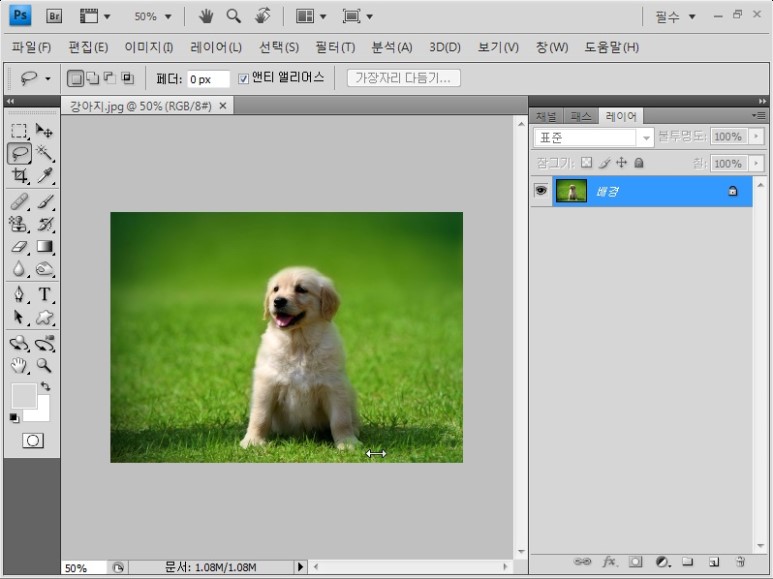Select the Crop tool
773x579 pixels.
click(19, 176)
